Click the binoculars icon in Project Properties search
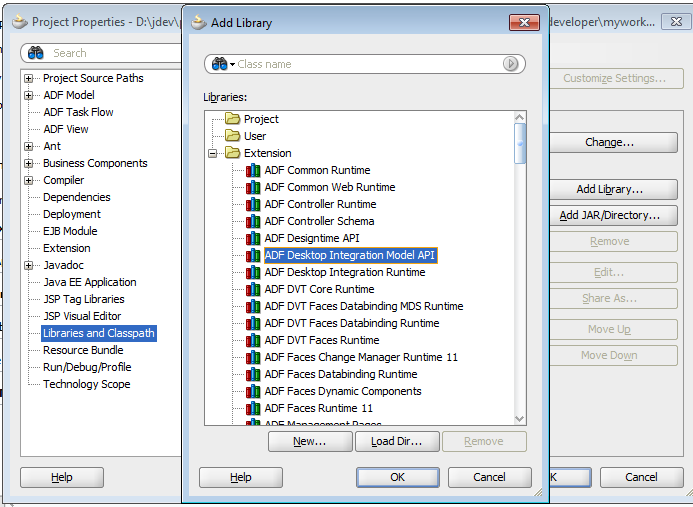 tap(35, 53)
